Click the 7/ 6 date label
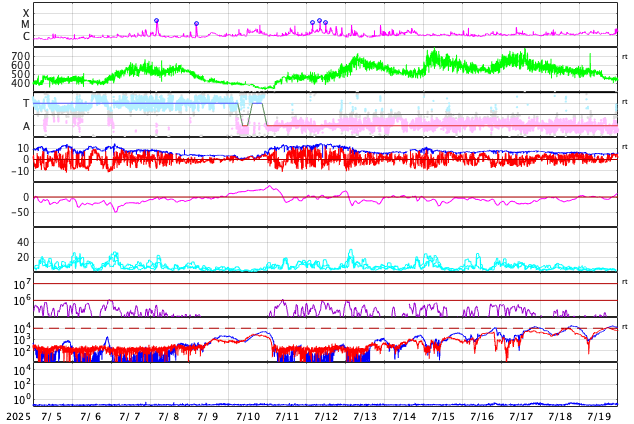634x424 pixels. coord(91,417)
